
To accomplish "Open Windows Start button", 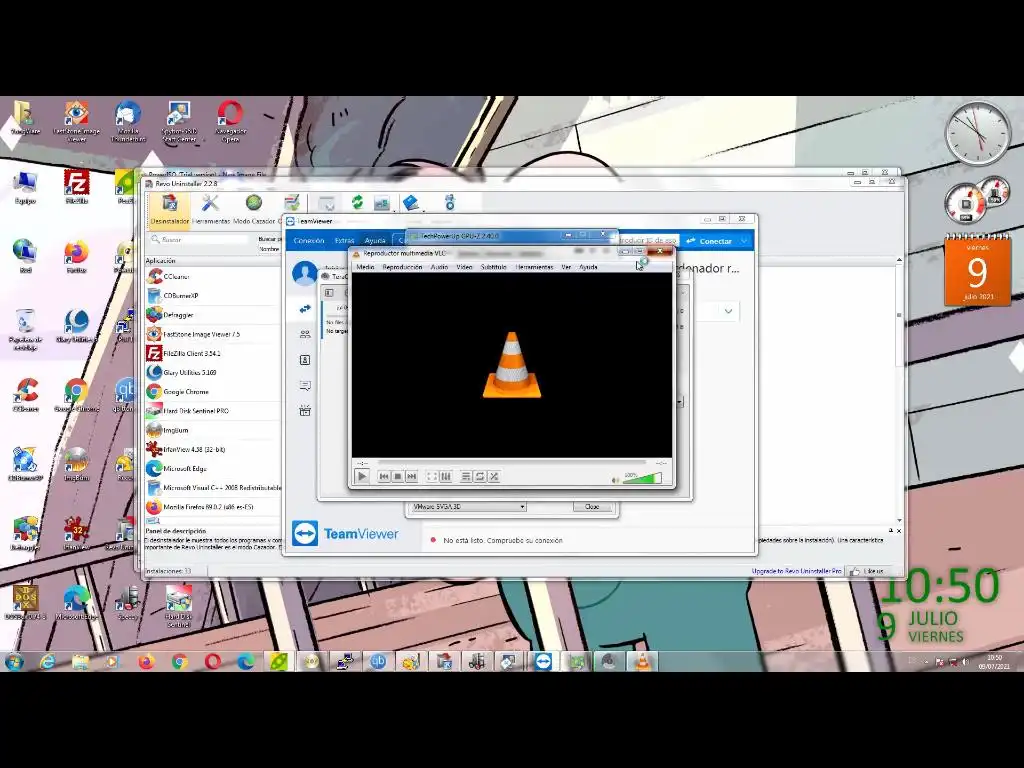I will 14,662.
